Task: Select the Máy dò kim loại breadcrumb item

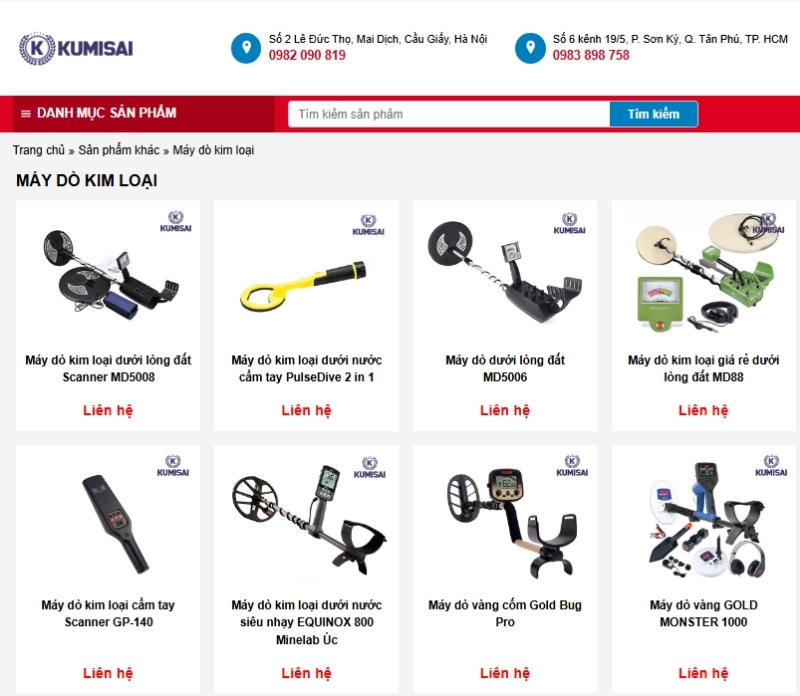Action: [213, 150]
